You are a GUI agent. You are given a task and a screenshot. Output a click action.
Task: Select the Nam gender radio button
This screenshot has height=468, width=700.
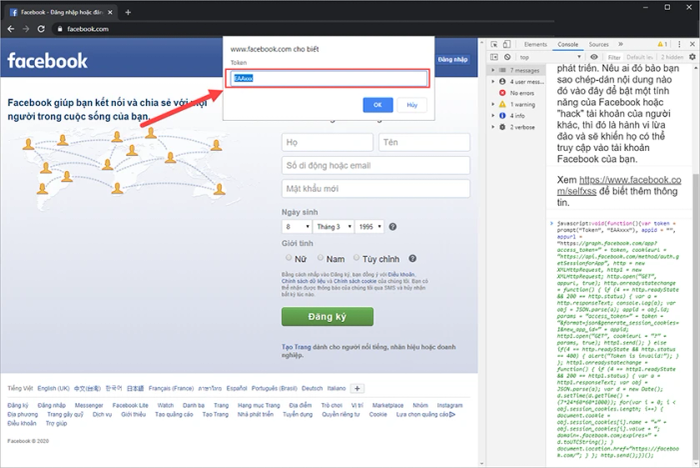[x=321, y=258]
